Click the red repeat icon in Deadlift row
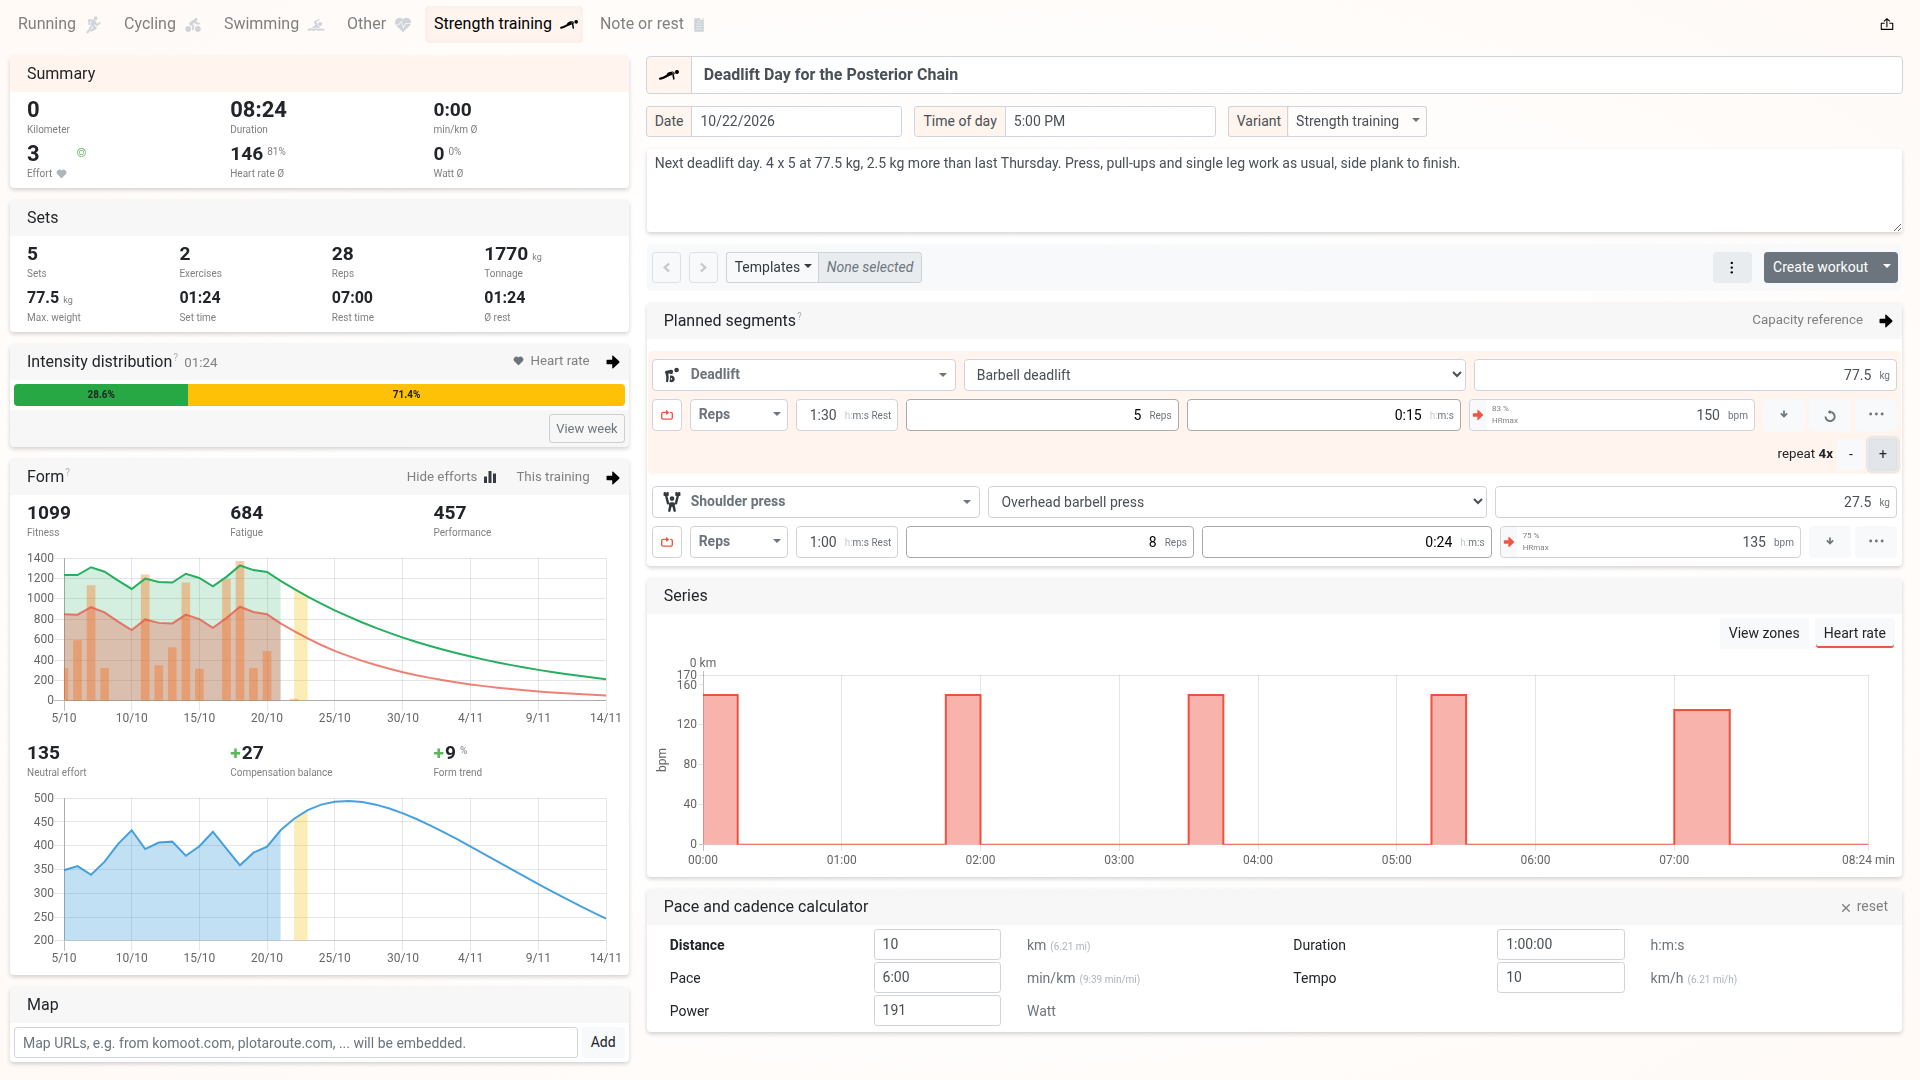 [667, 415]
